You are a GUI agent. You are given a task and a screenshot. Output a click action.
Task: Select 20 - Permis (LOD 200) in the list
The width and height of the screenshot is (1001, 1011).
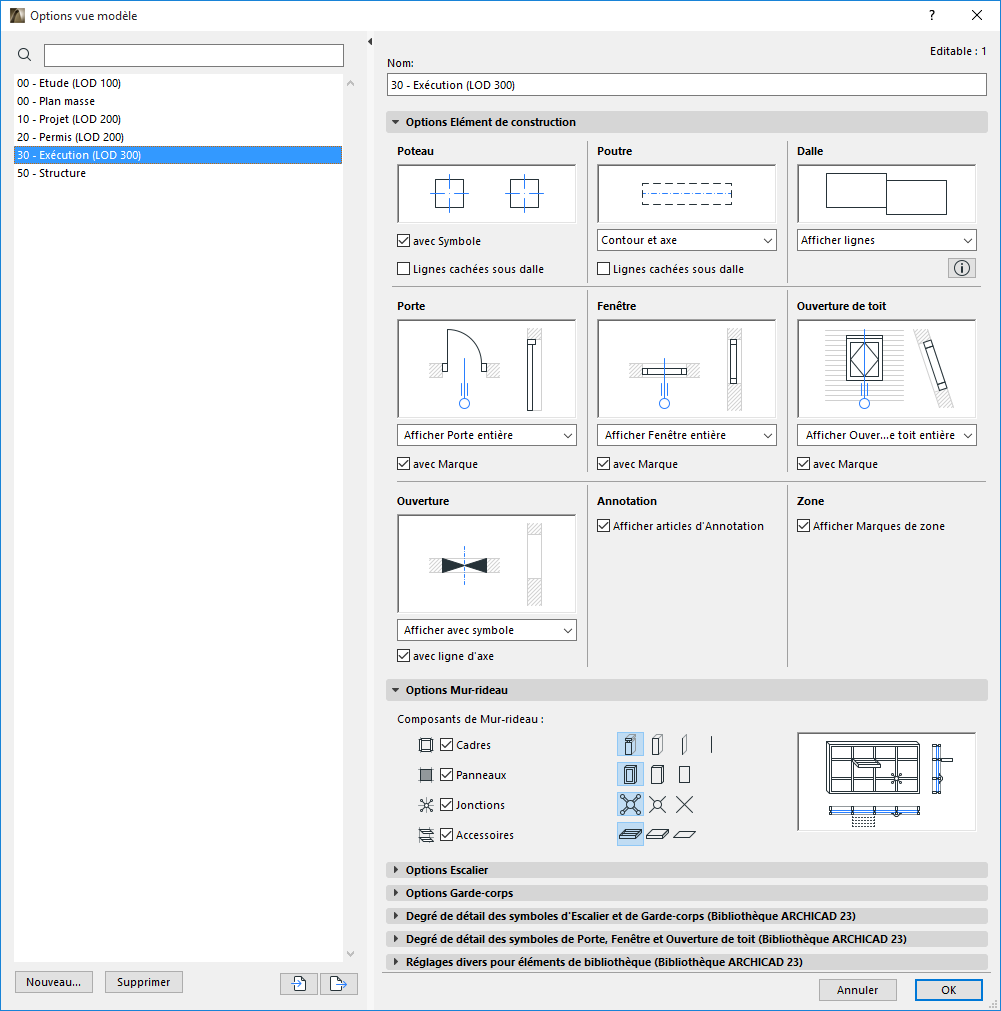point(70,136)
